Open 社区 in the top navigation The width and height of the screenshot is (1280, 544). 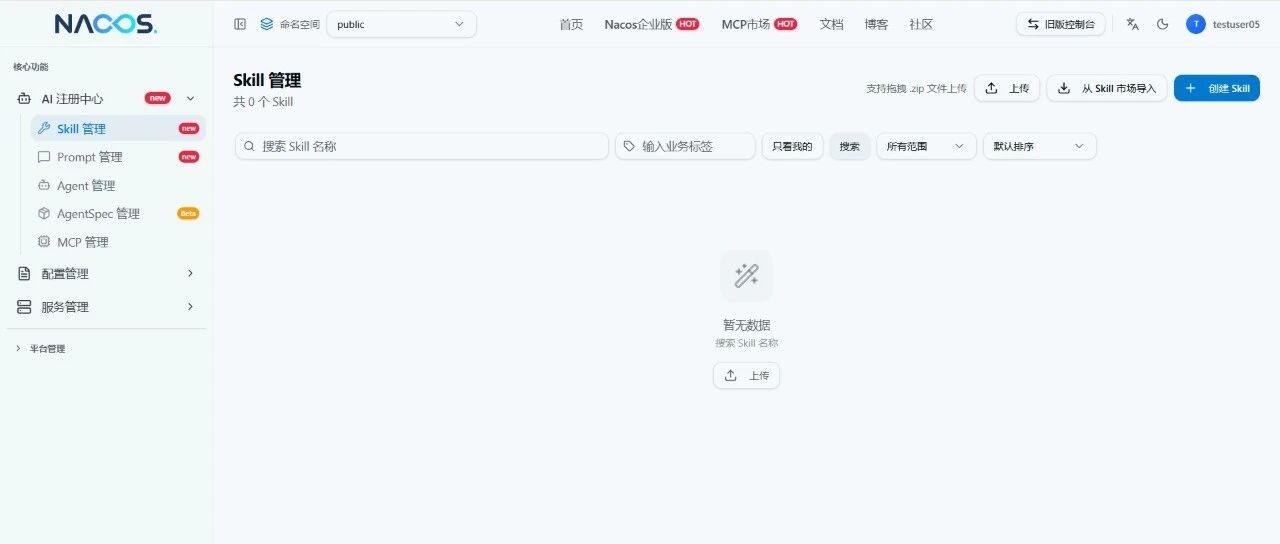pyautogui.click(x=921, y=24)
